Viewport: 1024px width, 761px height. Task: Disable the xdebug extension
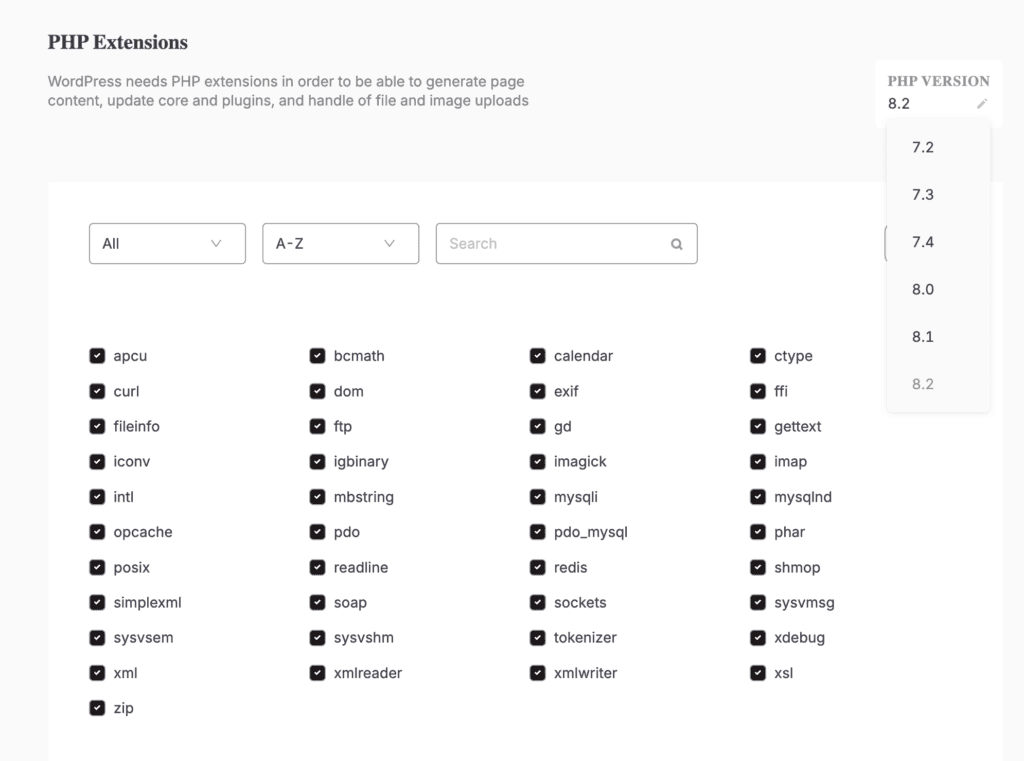pyautogui.click(x=757, y=637)
